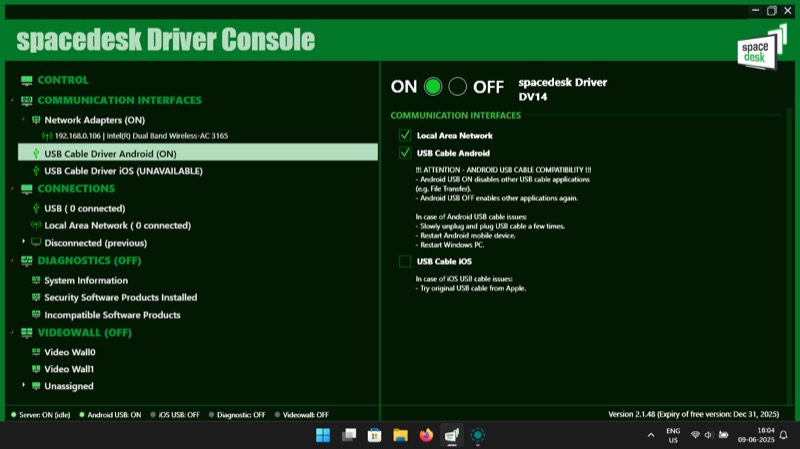Screen dimensions: 800x449
Task: Select Video Wall0 entry
Action: [x=70, y=352]
